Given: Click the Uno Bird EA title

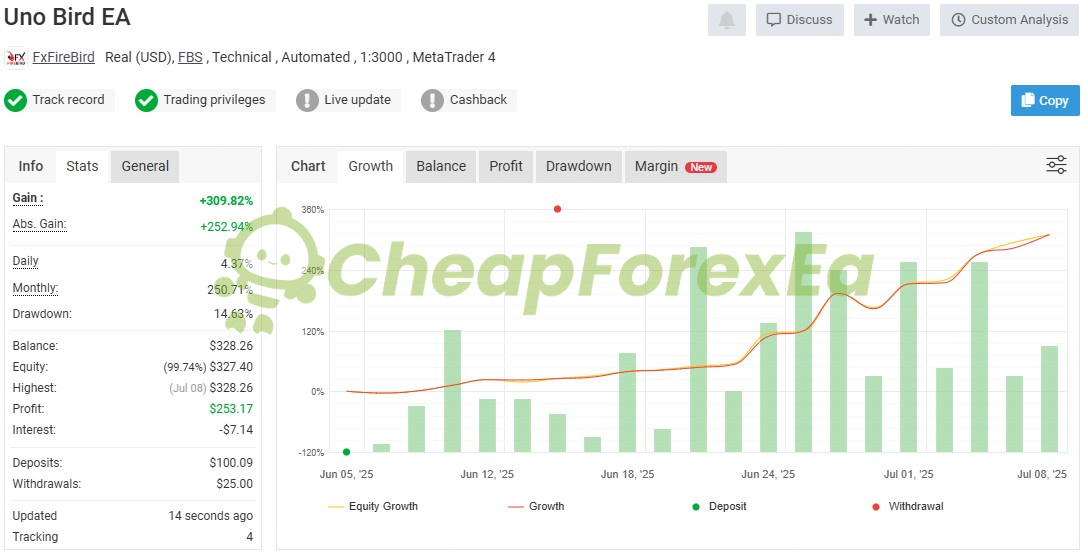Looking at the screenshot, I should point(67,17).
